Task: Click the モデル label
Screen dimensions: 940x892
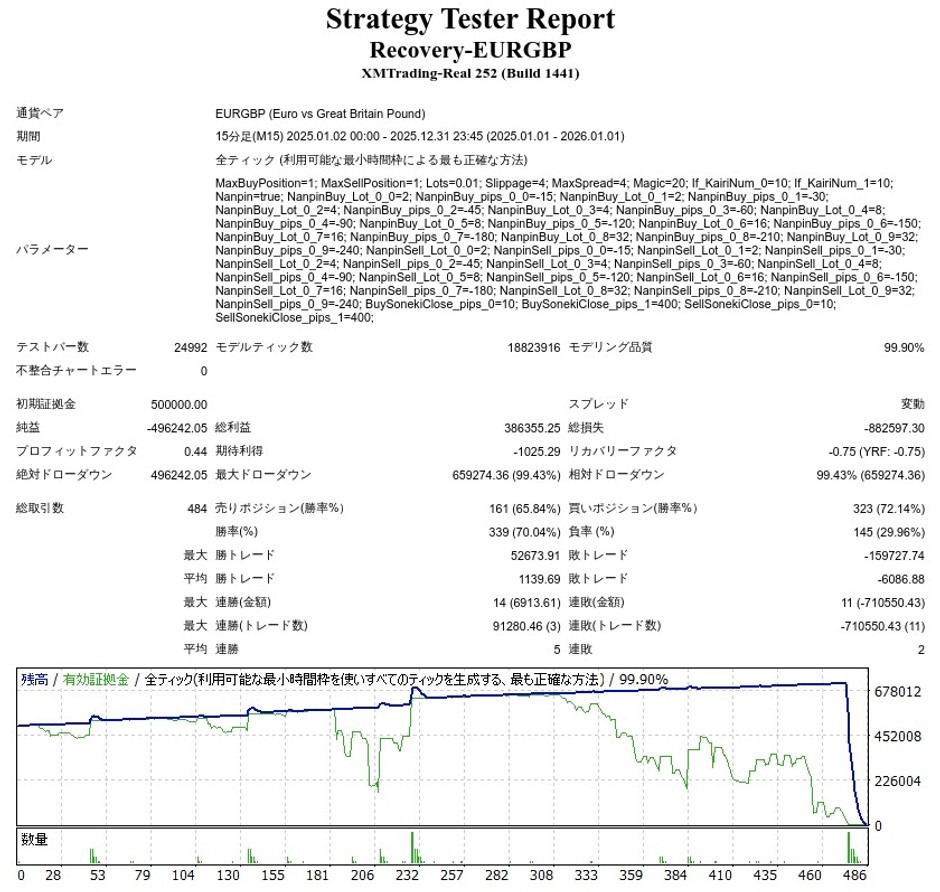Action: coord(34,160)
